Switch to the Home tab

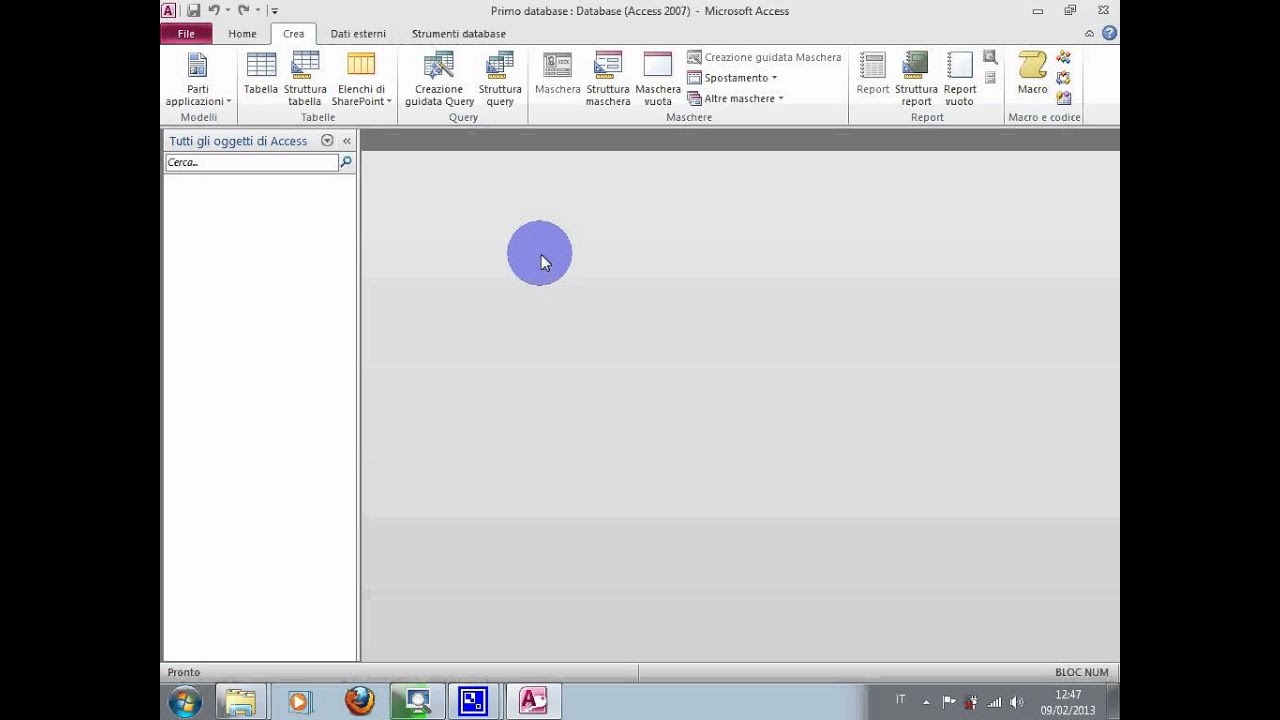(242, 34)
